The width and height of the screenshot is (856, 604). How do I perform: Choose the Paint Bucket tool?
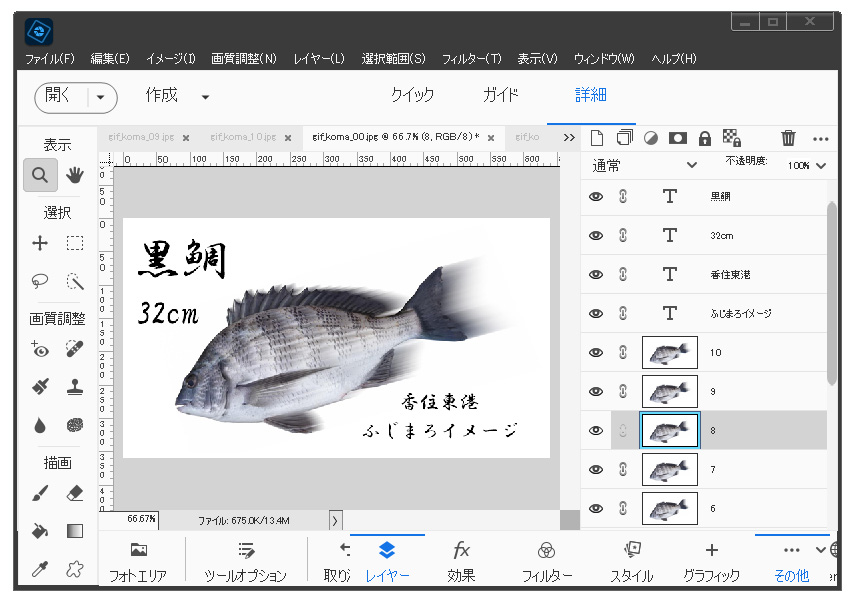[x=40, y=530]
